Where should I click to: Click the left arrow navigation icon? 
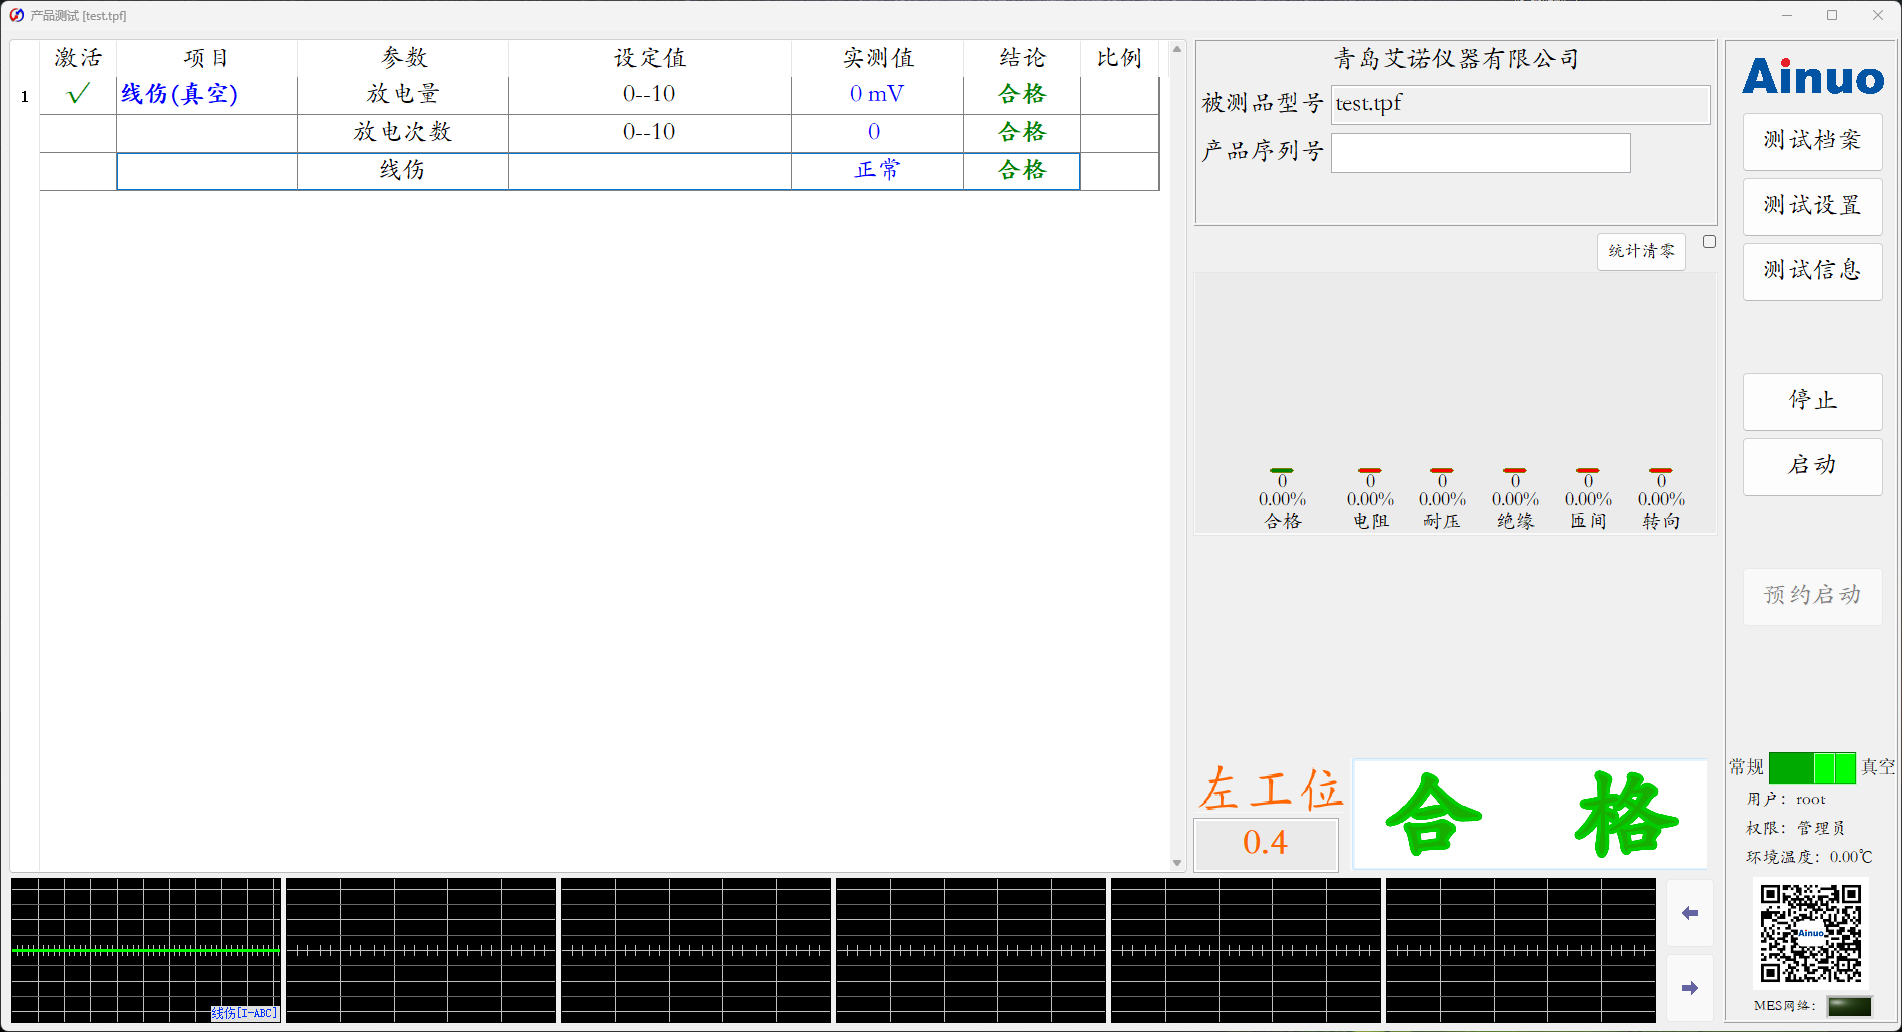tap(1689, 913)
